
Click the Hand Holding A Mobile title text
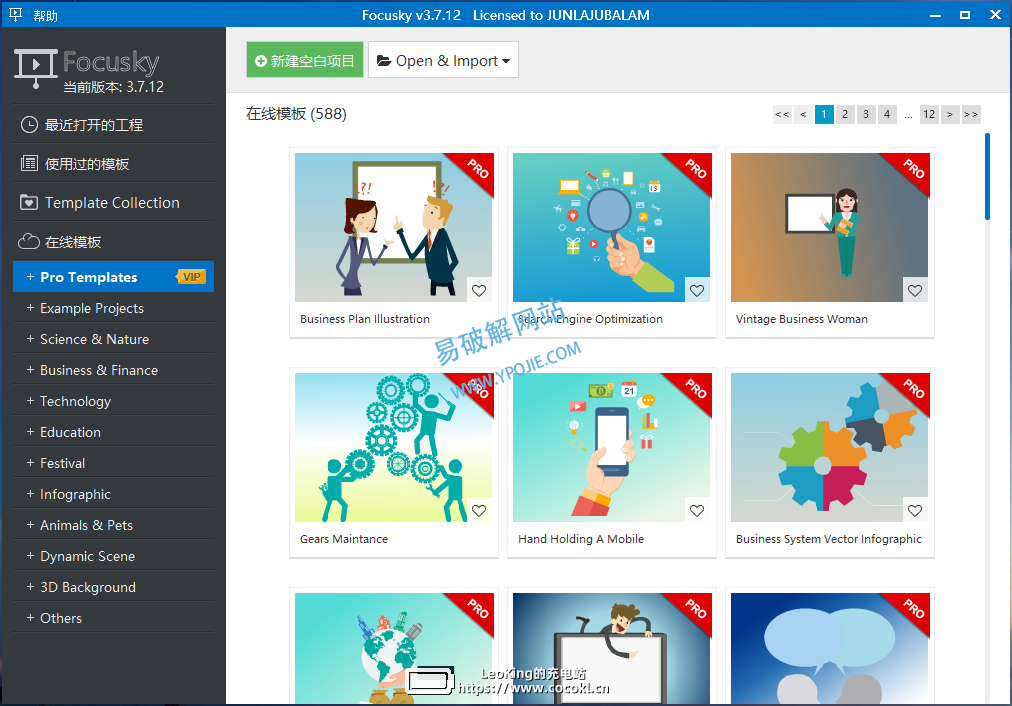point(581,539)
